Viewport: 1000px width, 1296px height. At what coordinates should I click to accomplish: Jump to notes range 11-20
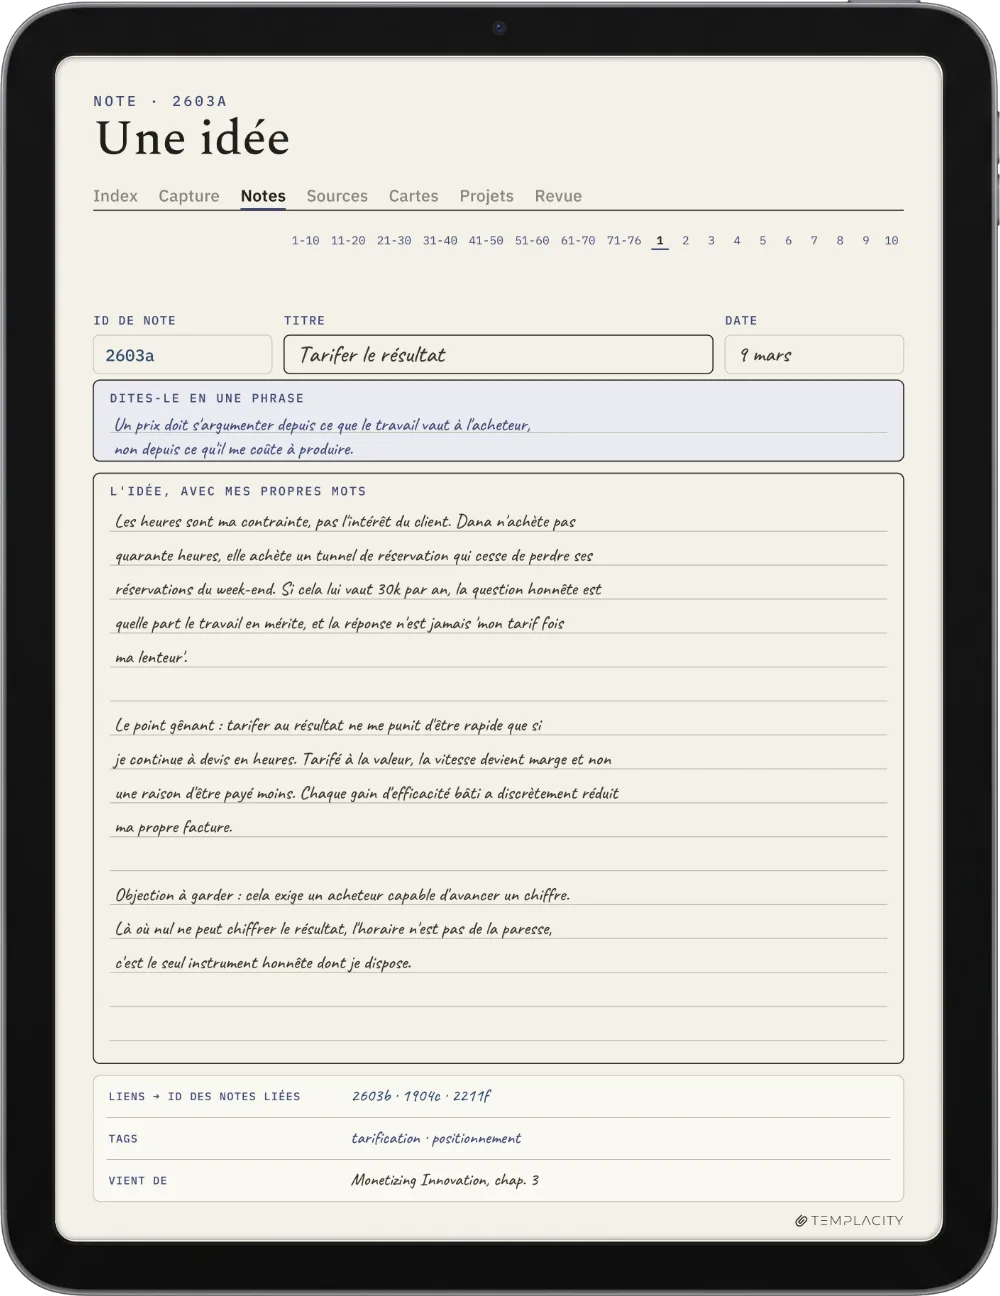[x=348, y=241]
